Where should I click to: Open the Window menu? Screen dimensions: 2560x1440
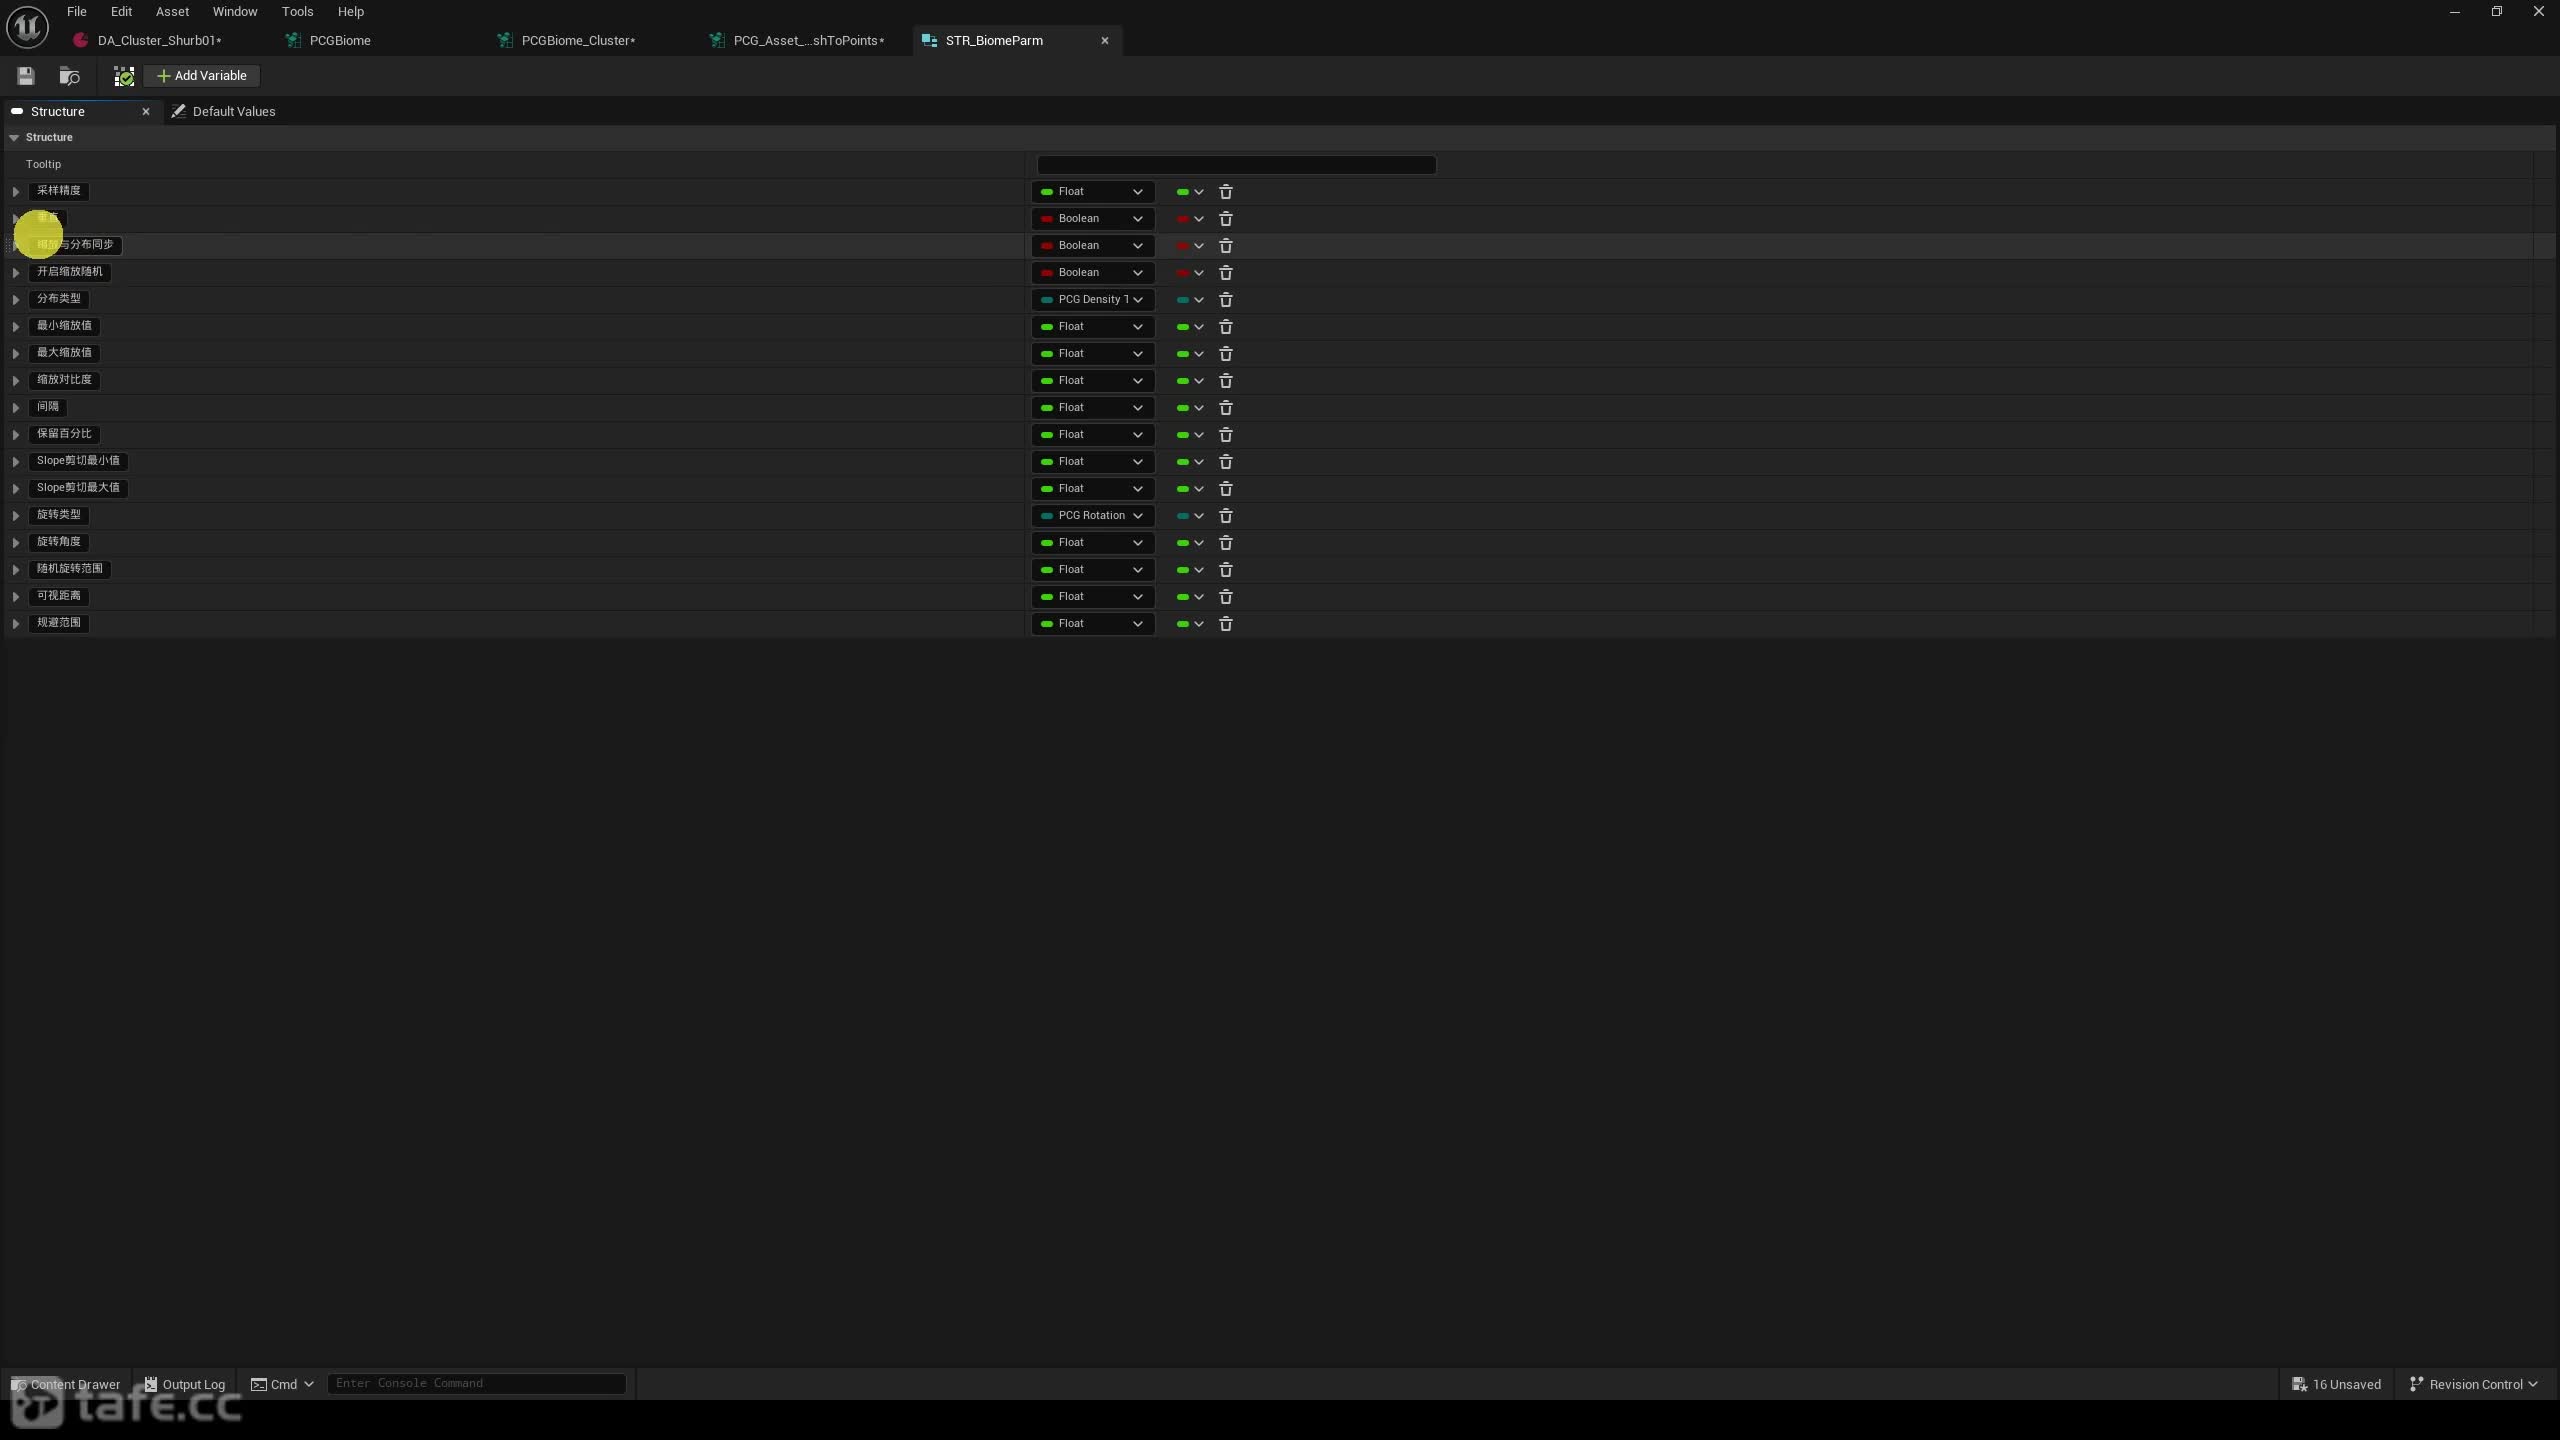coord(235,12)
